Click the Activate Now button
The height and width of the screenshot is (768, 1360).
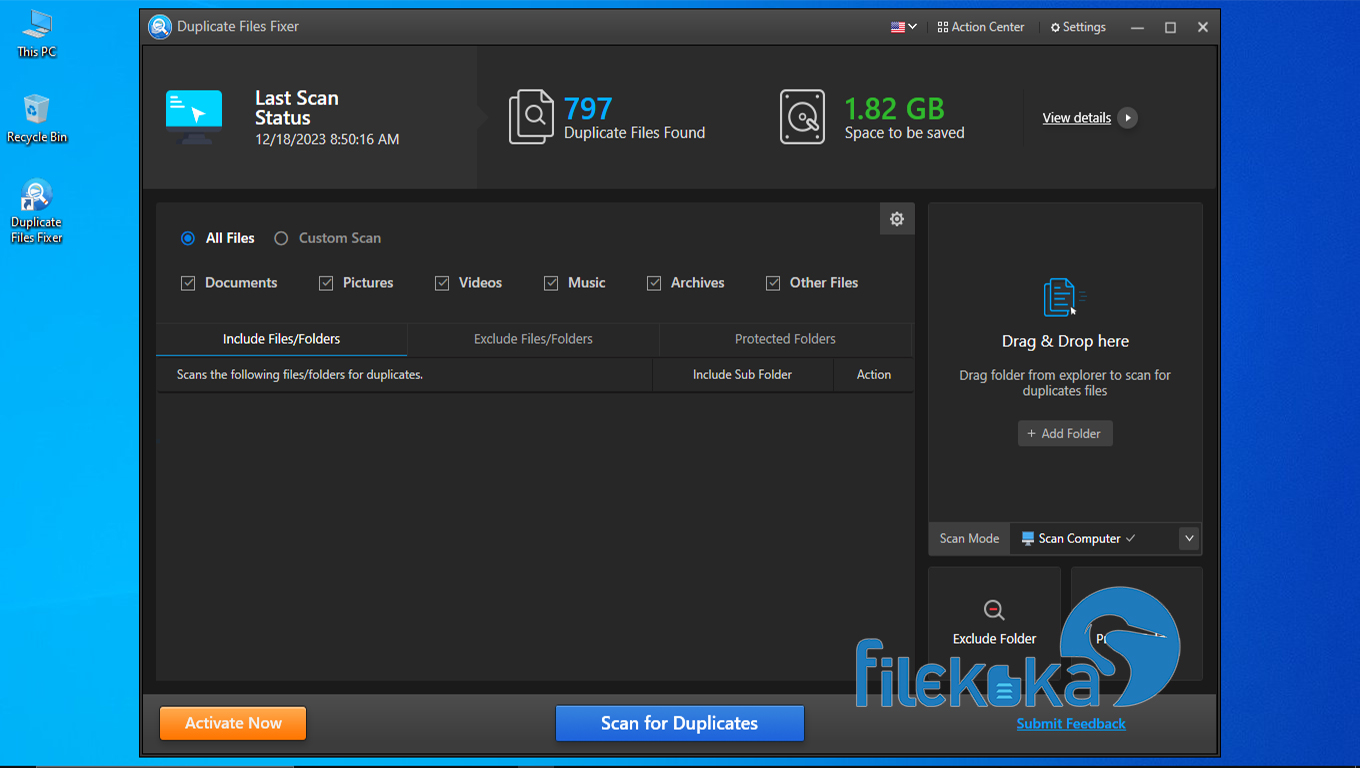[x=233, y=723]
